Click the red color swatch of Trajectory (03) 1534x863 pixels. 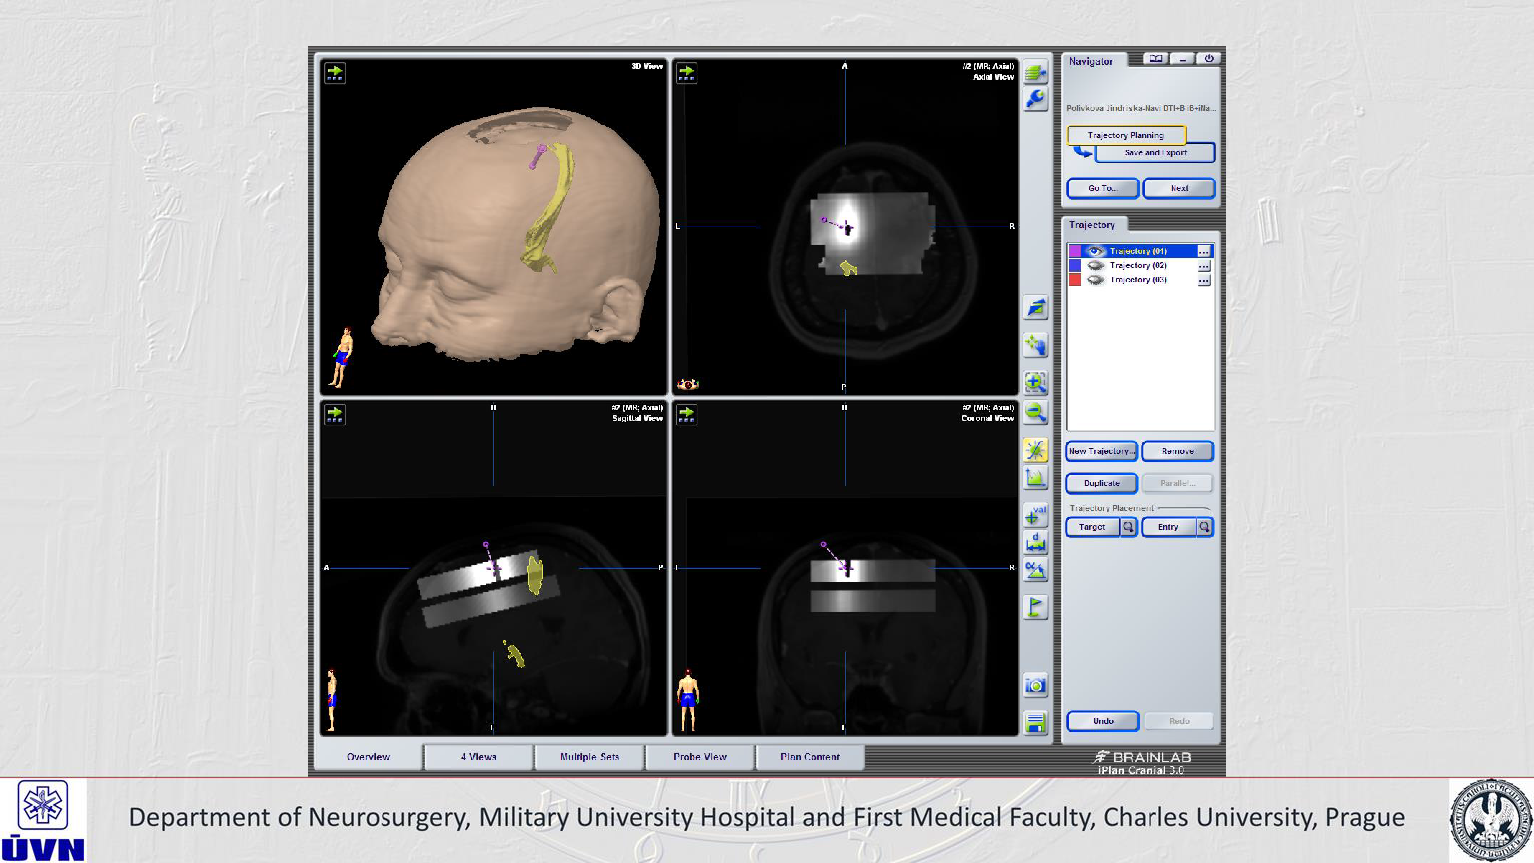tap(1075, 280)
